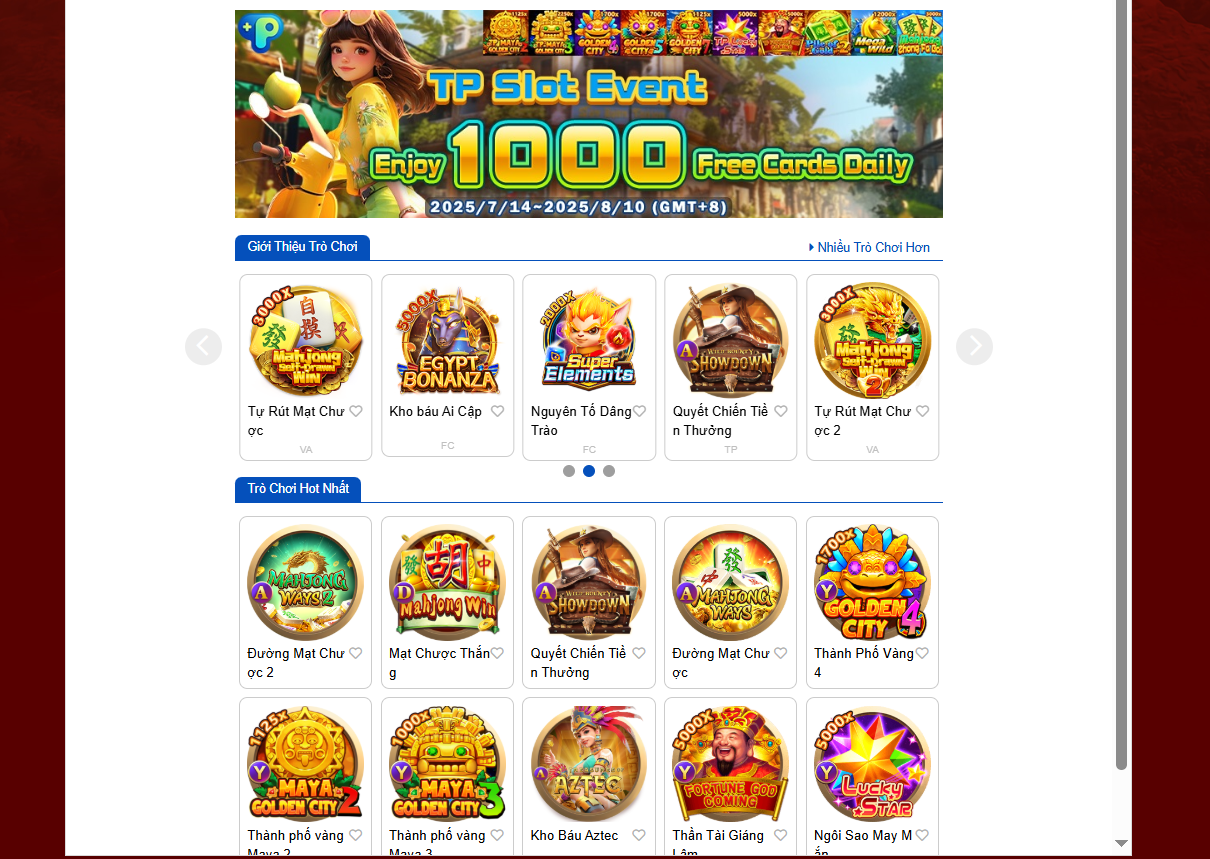Switch to Giới Thiệu Trò Chơi tab
This screenshot has width=1210, height=859.
click(302, 247)
